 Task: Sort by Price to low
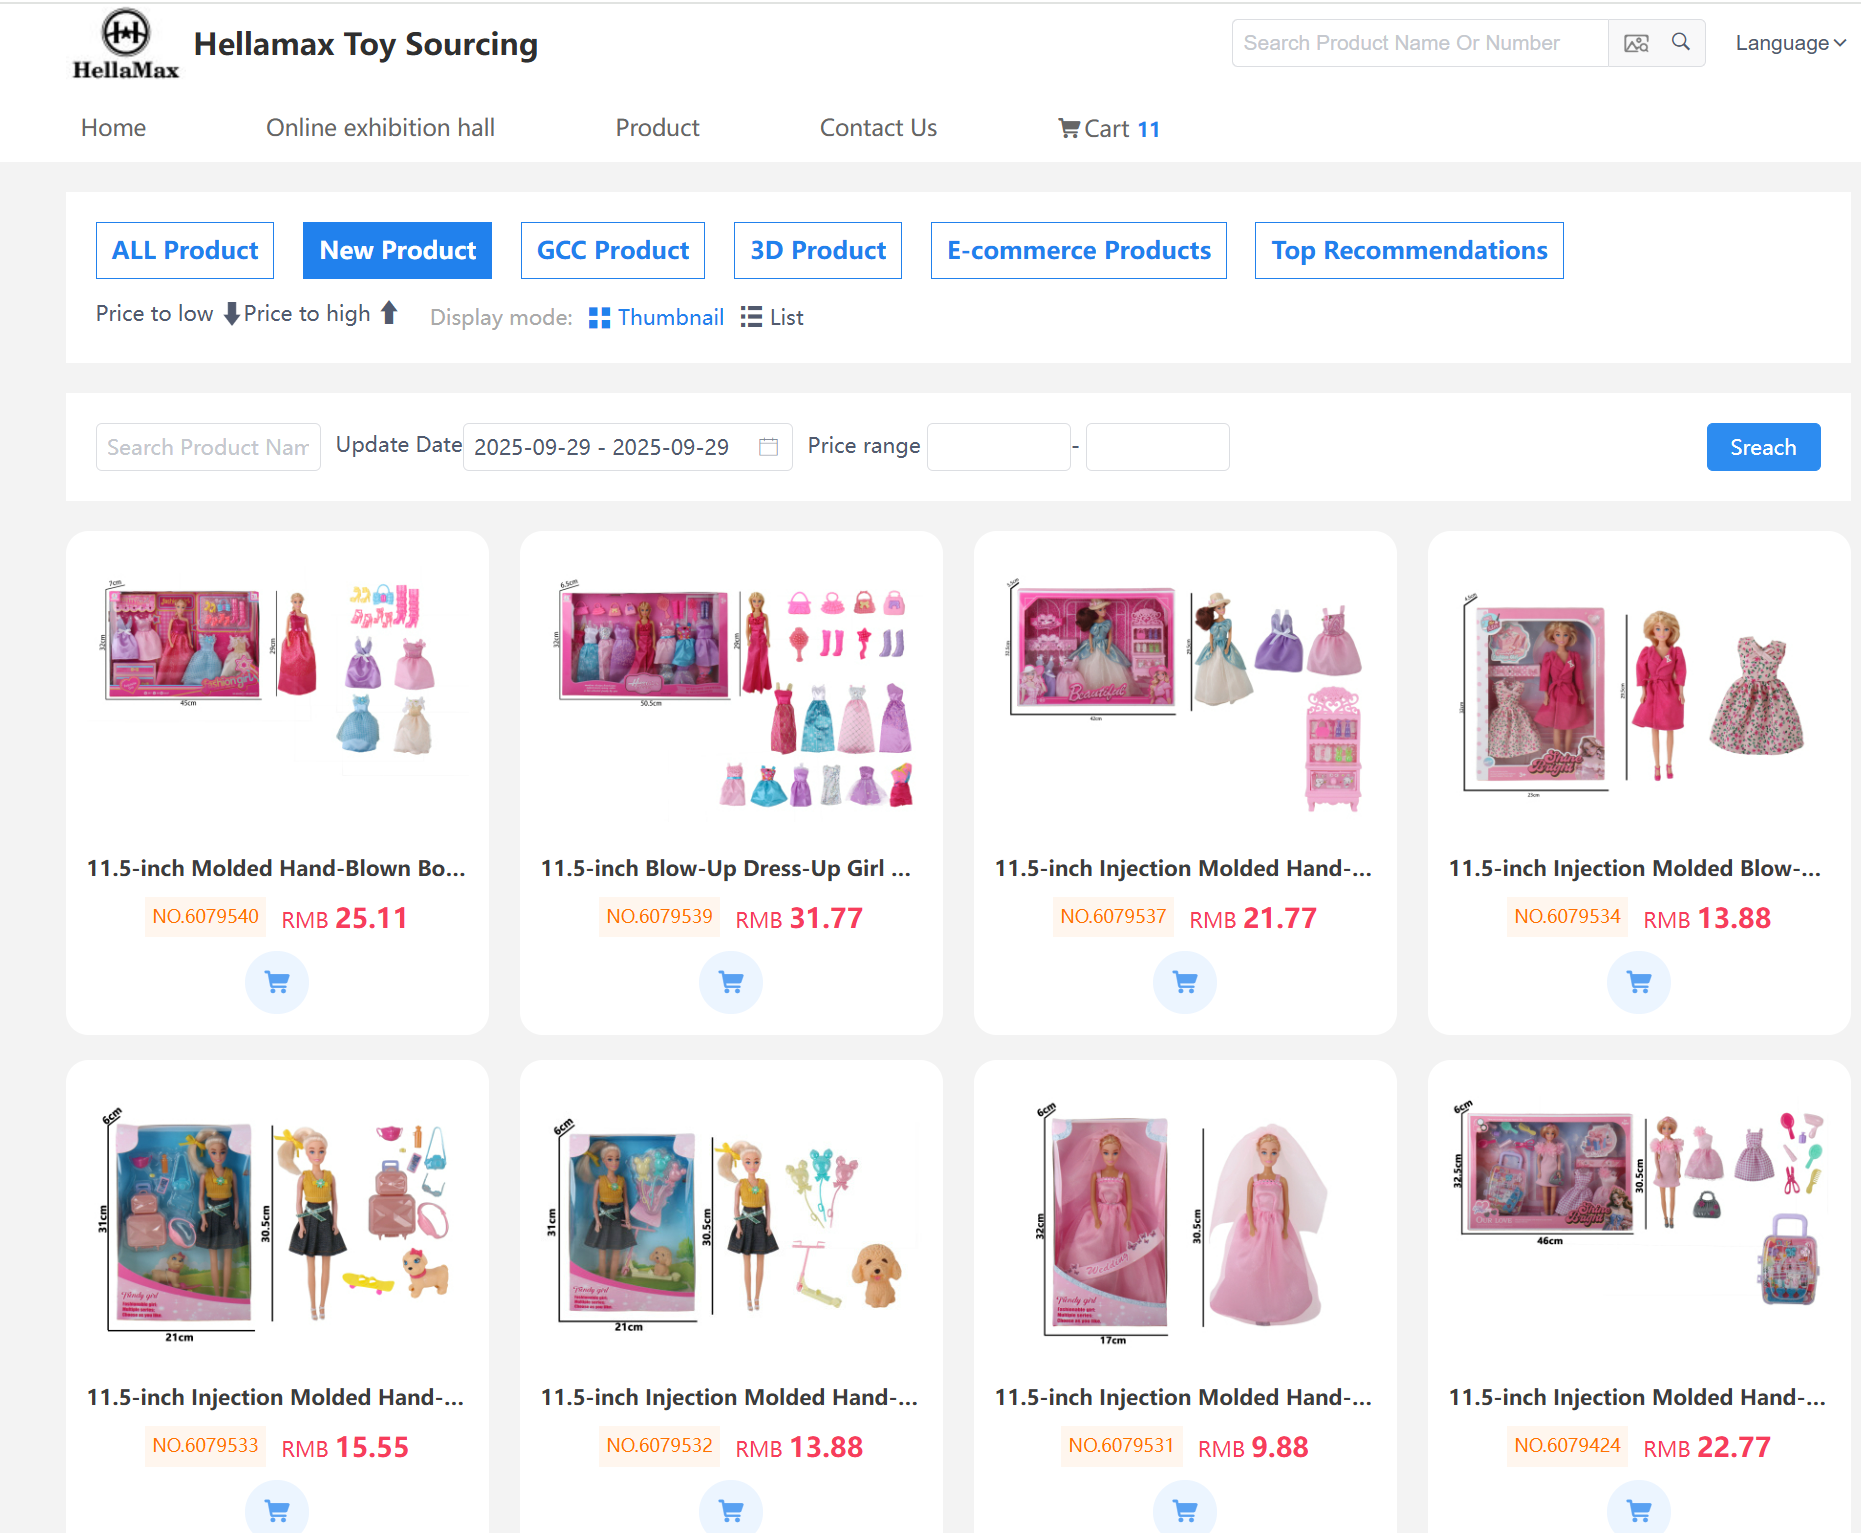(166, 314)
